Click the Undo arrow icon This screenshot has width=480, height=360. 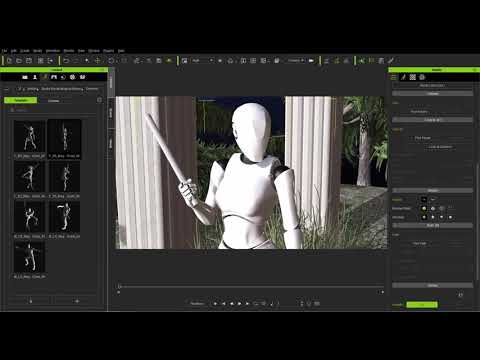(x=66, y=61)
